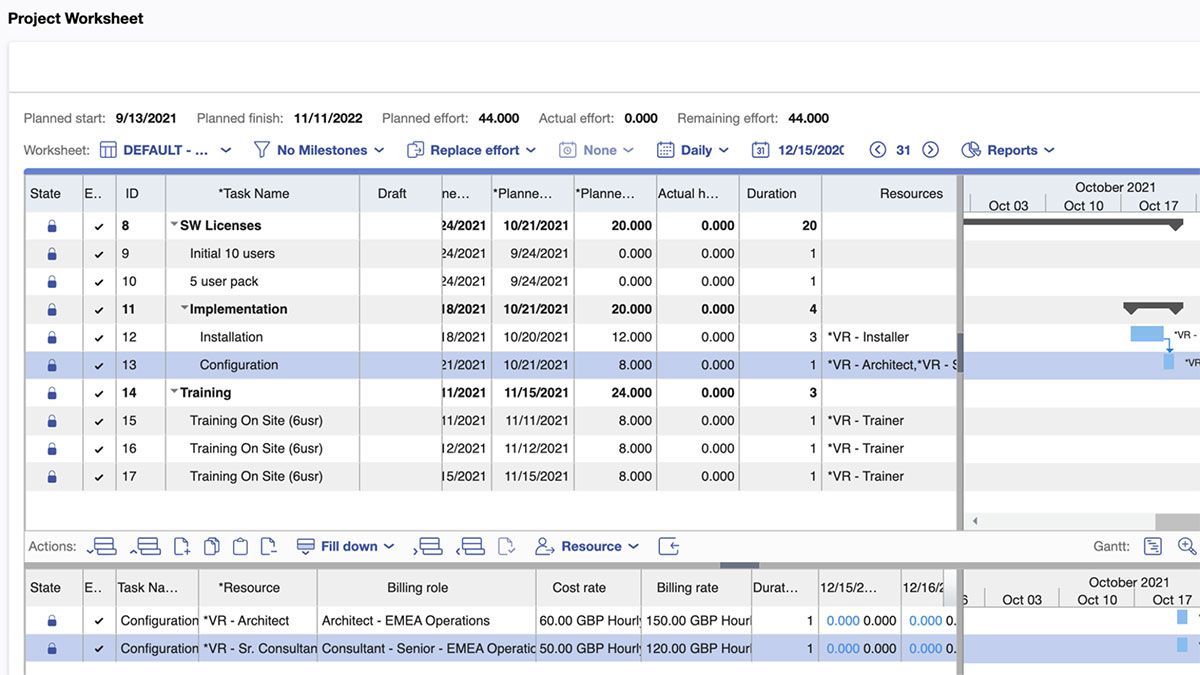Toggle the checkmark for task ID 8

click(x=98, y=226)
